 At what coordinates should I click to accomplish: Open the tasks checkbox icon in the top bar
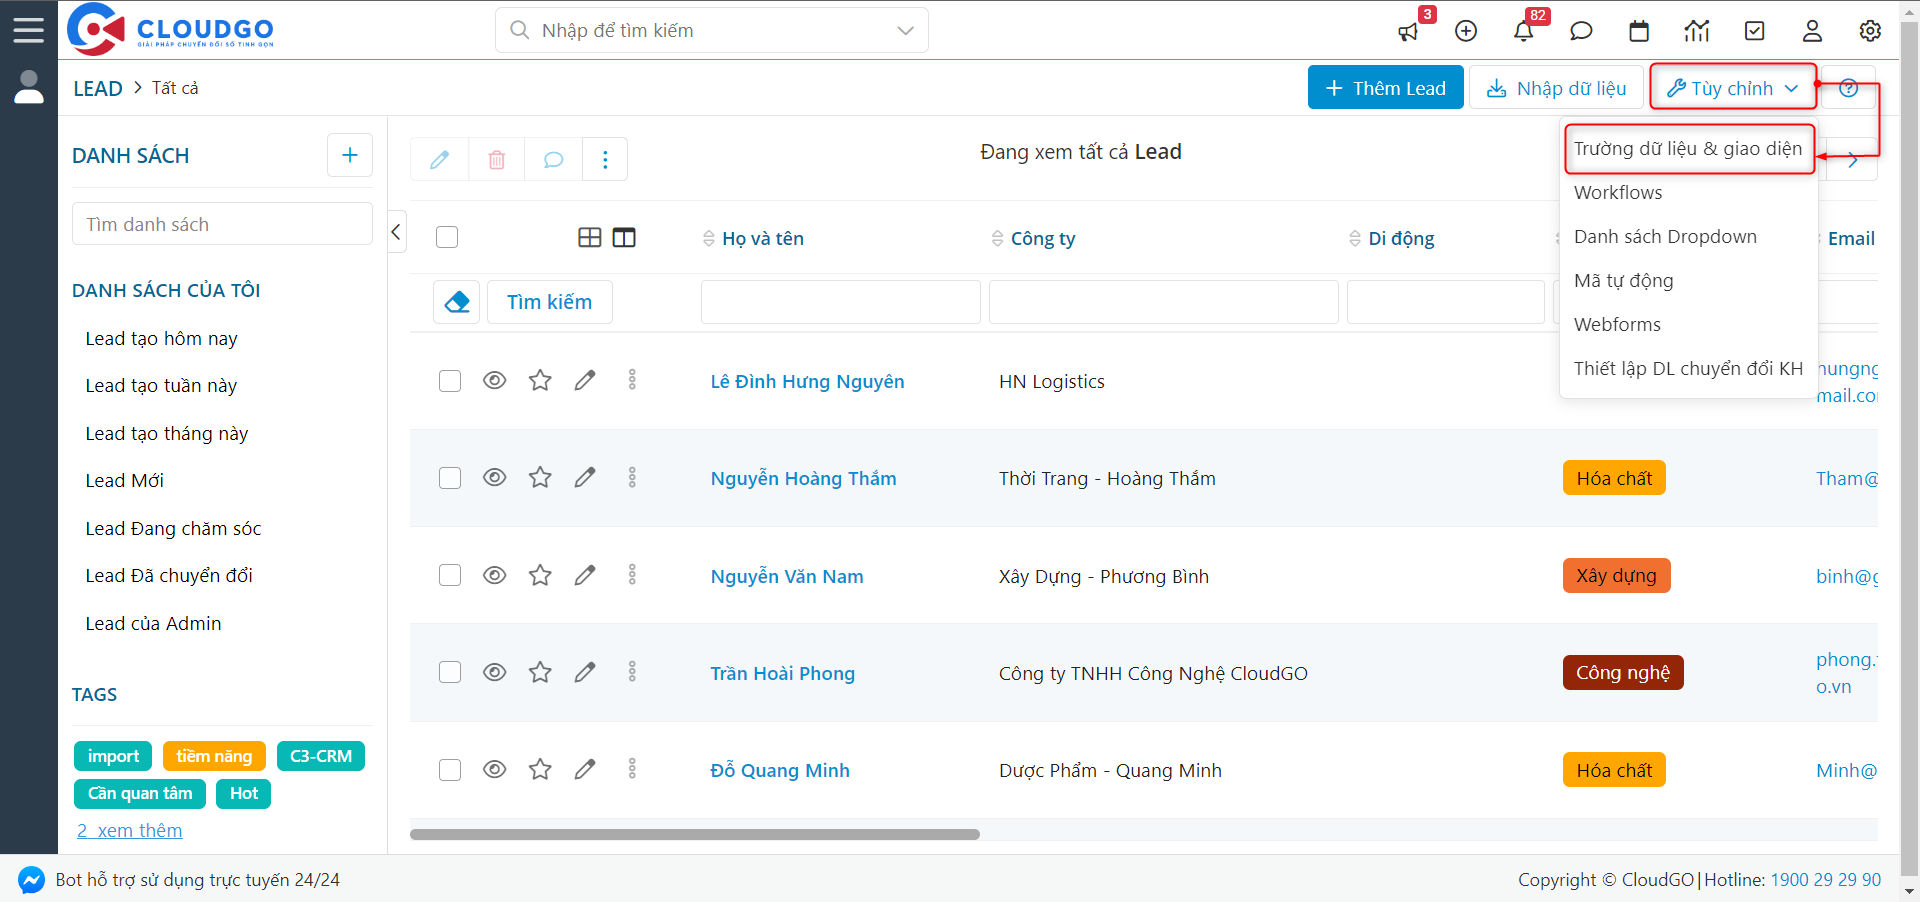pyautogui.click(x=1754, y=31)
